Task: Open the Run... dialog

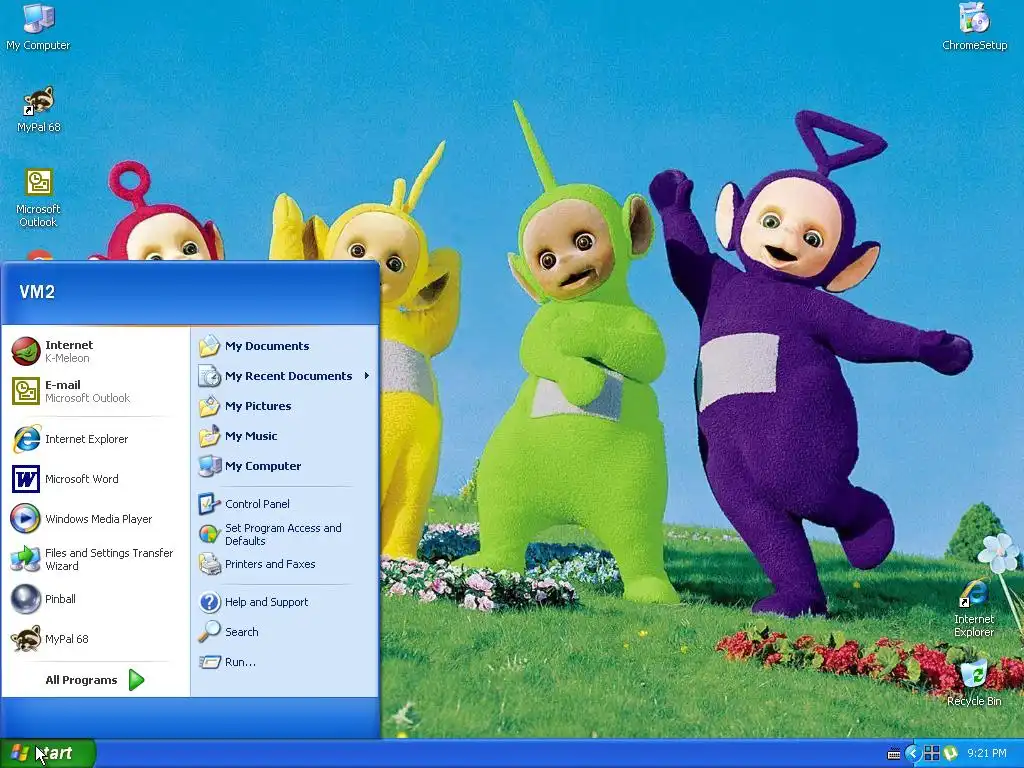Action: pos(285,662)
